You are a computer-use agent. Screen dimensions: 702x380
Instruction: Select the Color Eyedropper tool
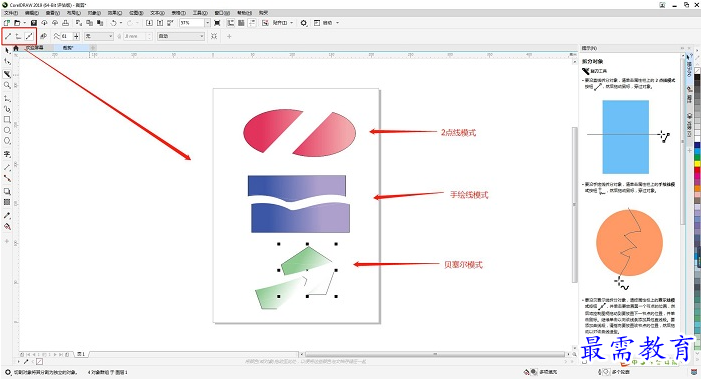pos(7,215)
